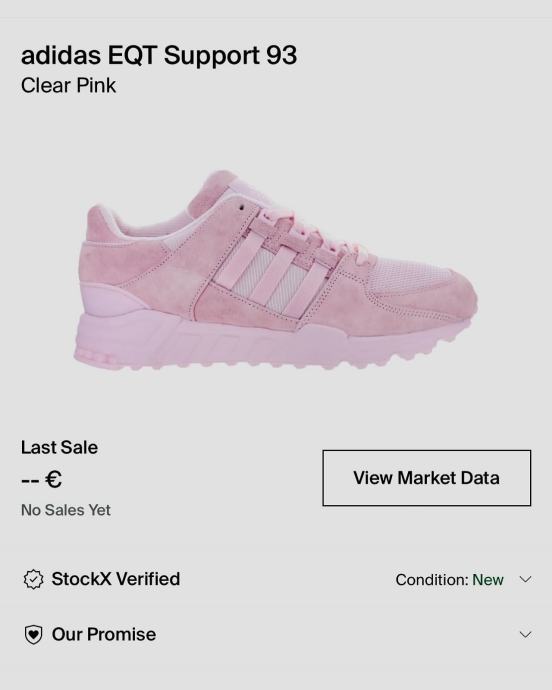
Task: Click the adidas EQT Support 93 title
Action: pyautogui.click(x=159, y=56)
